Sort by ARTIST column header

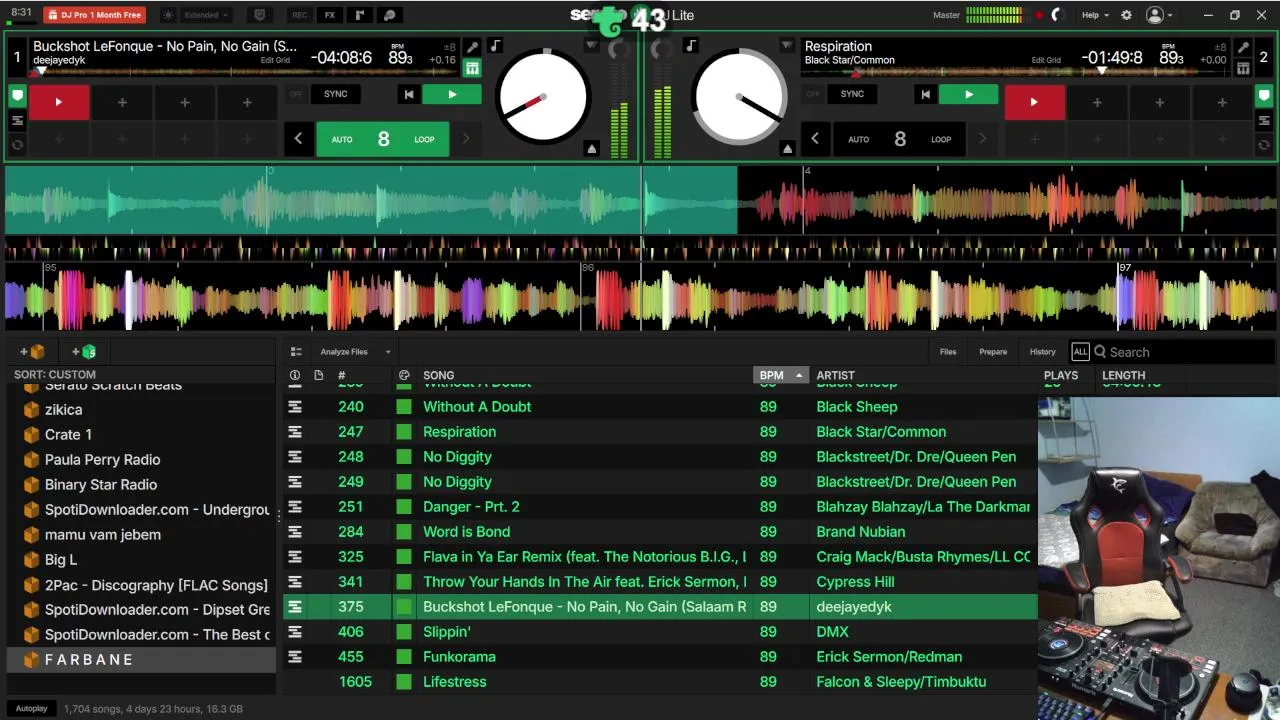click(x=836, y=376)
